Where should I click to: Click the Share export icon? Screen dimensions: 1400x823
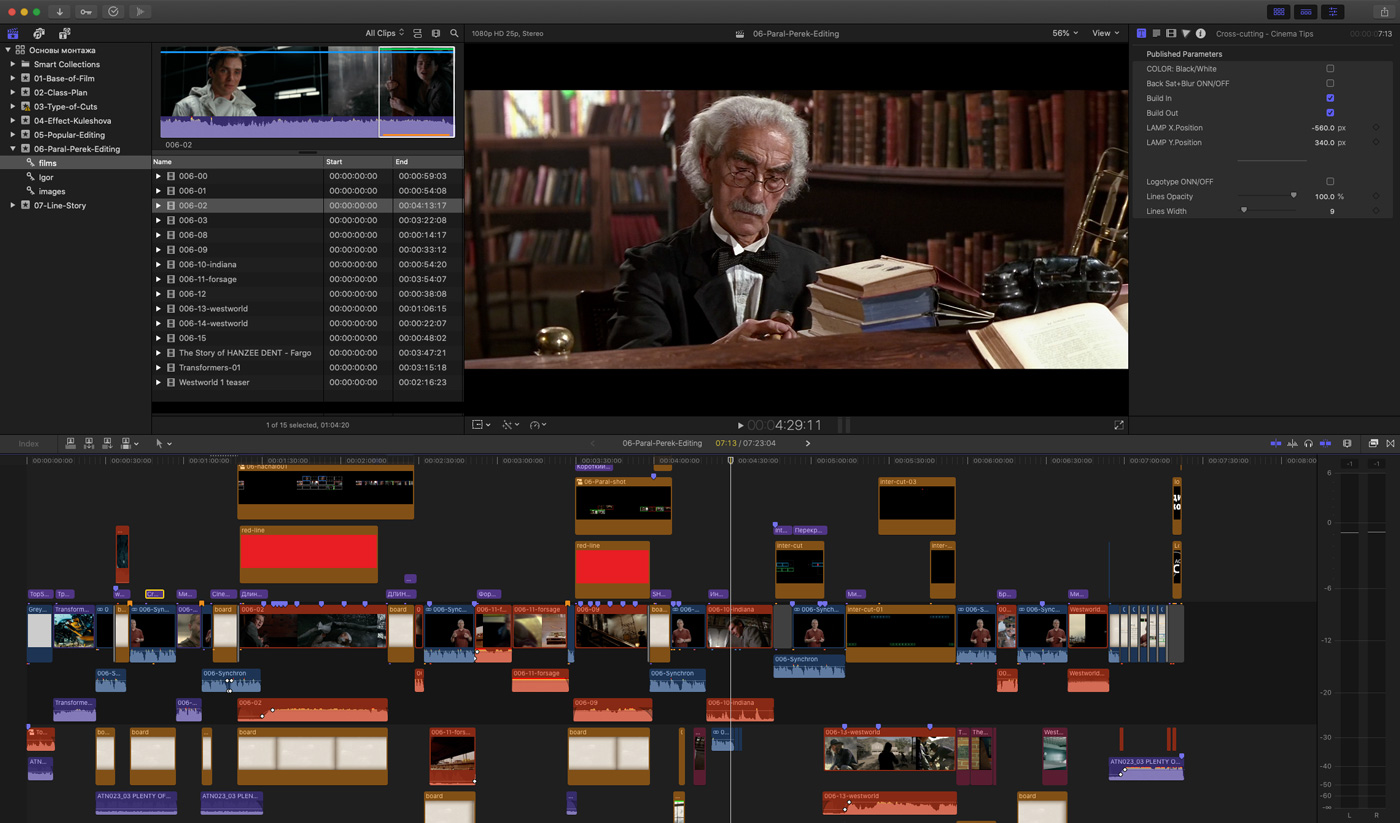[x=1384, y=12]
